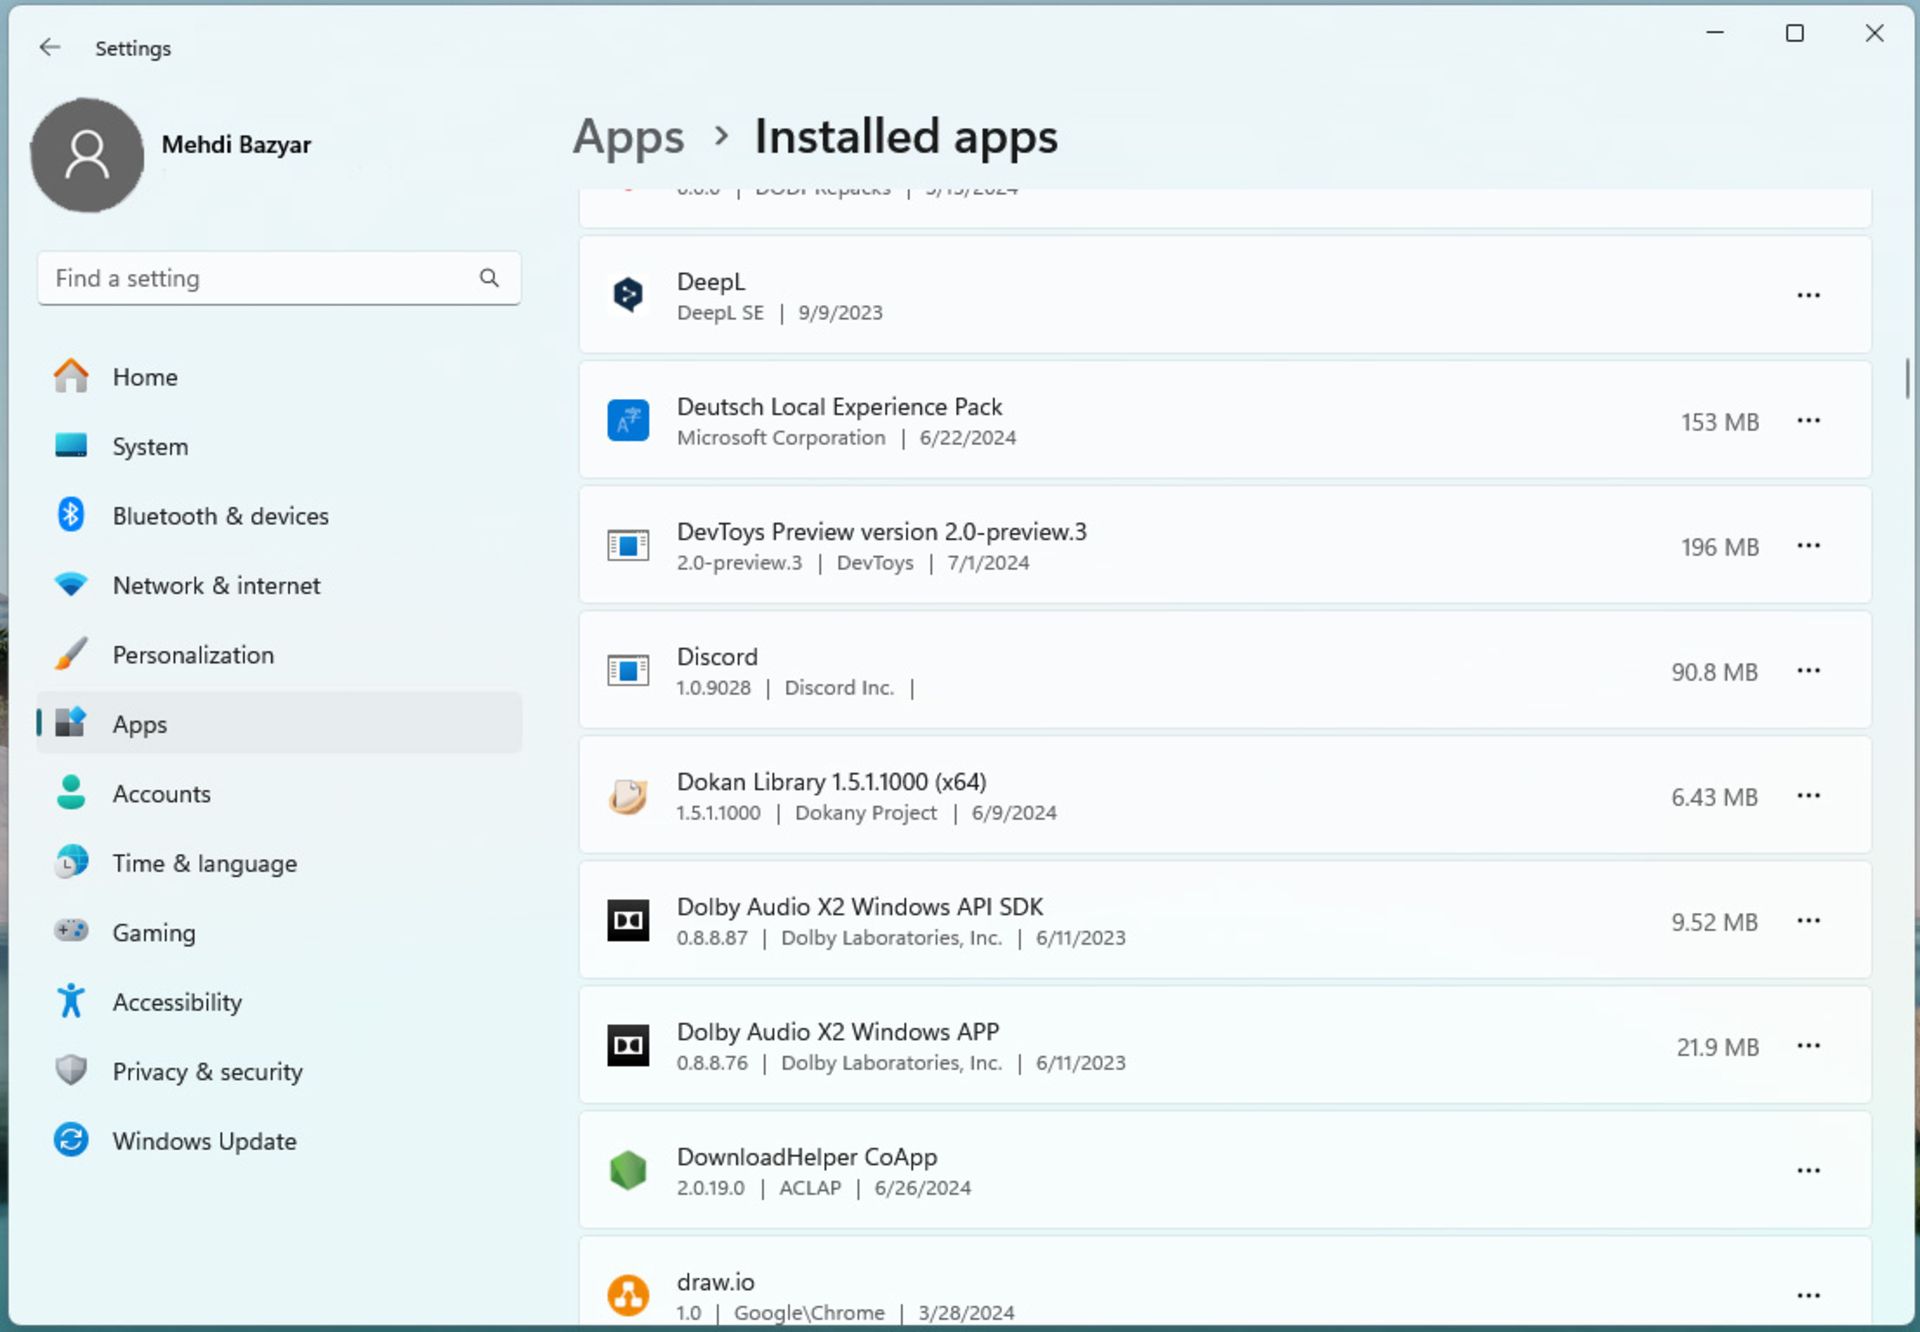Open options menu for Dokan Library
This screenshot has height=1332, width=1920.
(x=1809, y=795)
